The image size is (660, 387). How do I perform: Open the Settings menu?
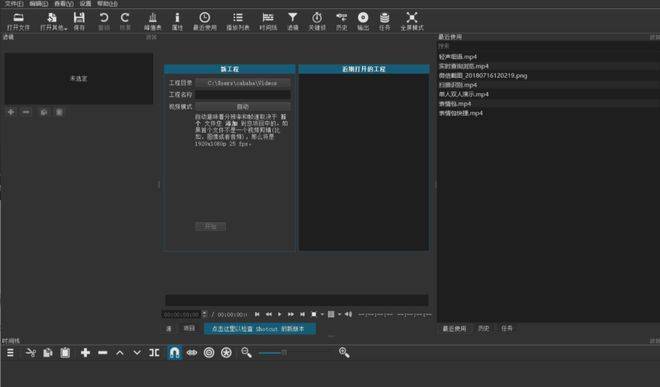point(85,4)
